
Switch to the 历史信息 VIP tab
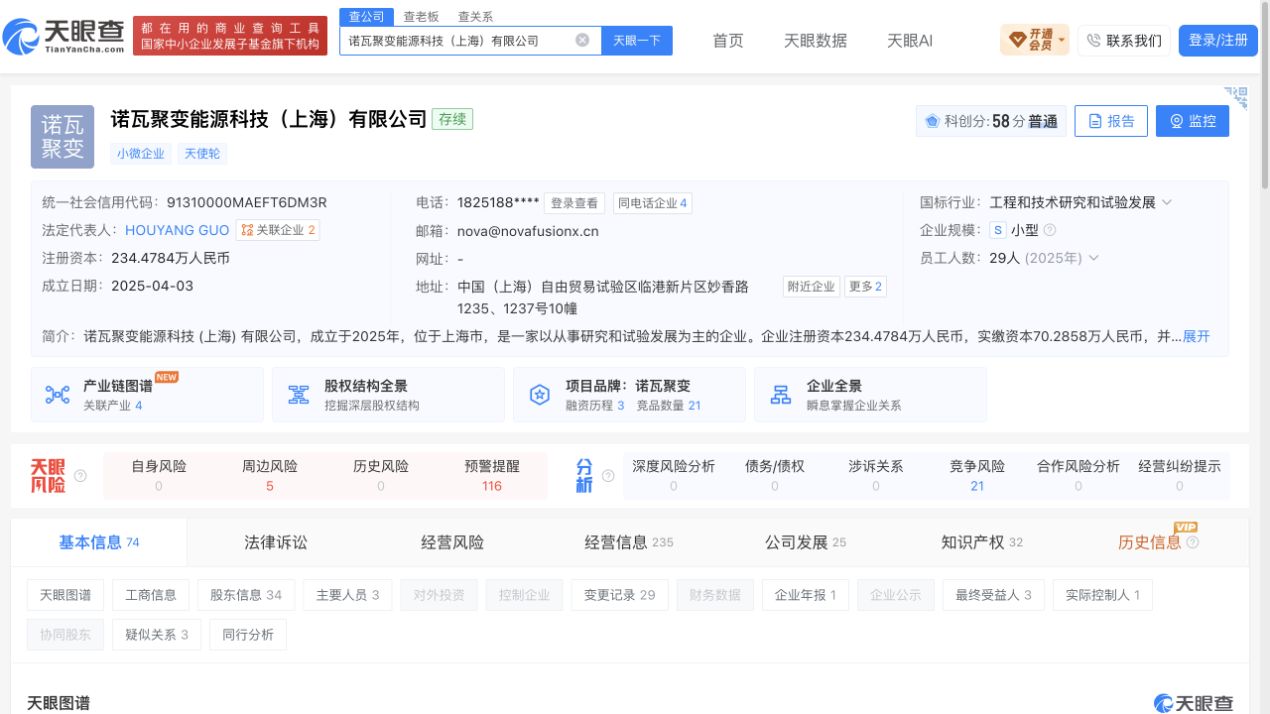click(1158, 542)
